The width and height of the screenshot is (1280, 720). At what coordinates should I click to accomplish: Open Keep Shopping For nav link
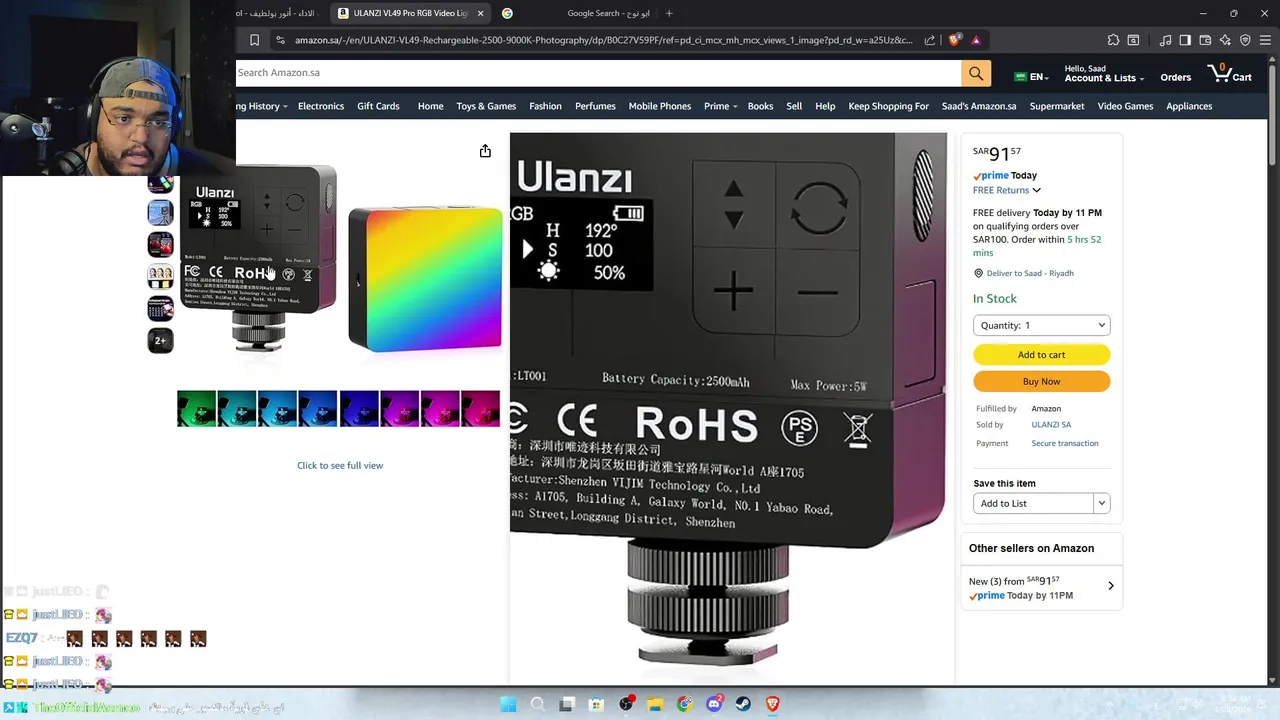(x=888, y=106)
